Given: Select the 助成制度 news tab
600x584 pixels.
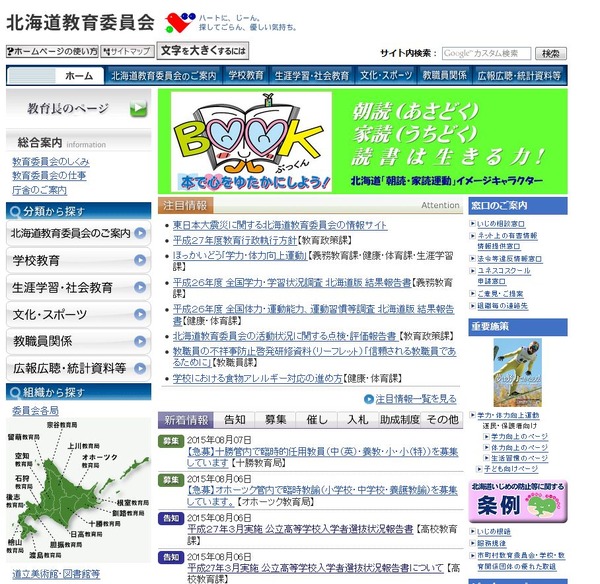Looking at the screenshot, I should [x=399, y=420].
